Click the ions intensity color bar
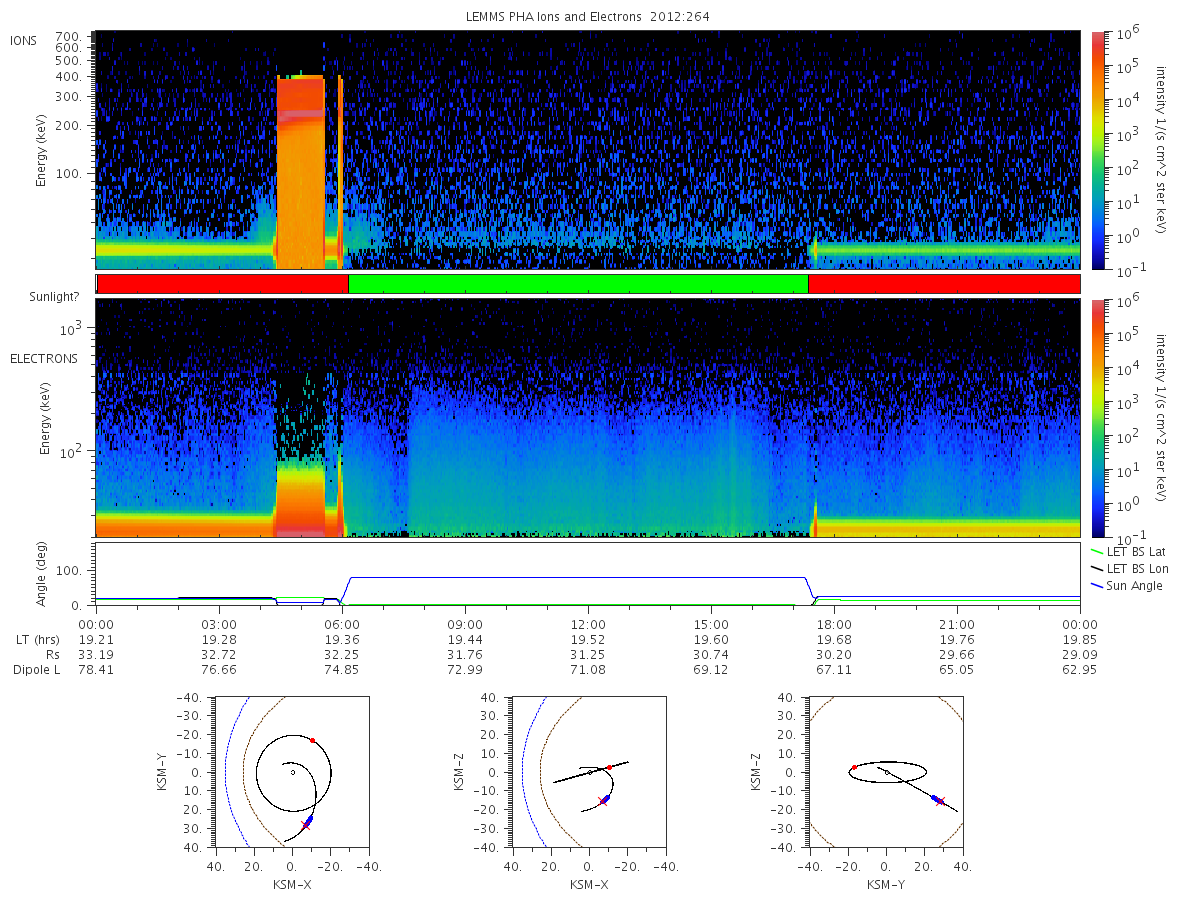 point(1097,150)
